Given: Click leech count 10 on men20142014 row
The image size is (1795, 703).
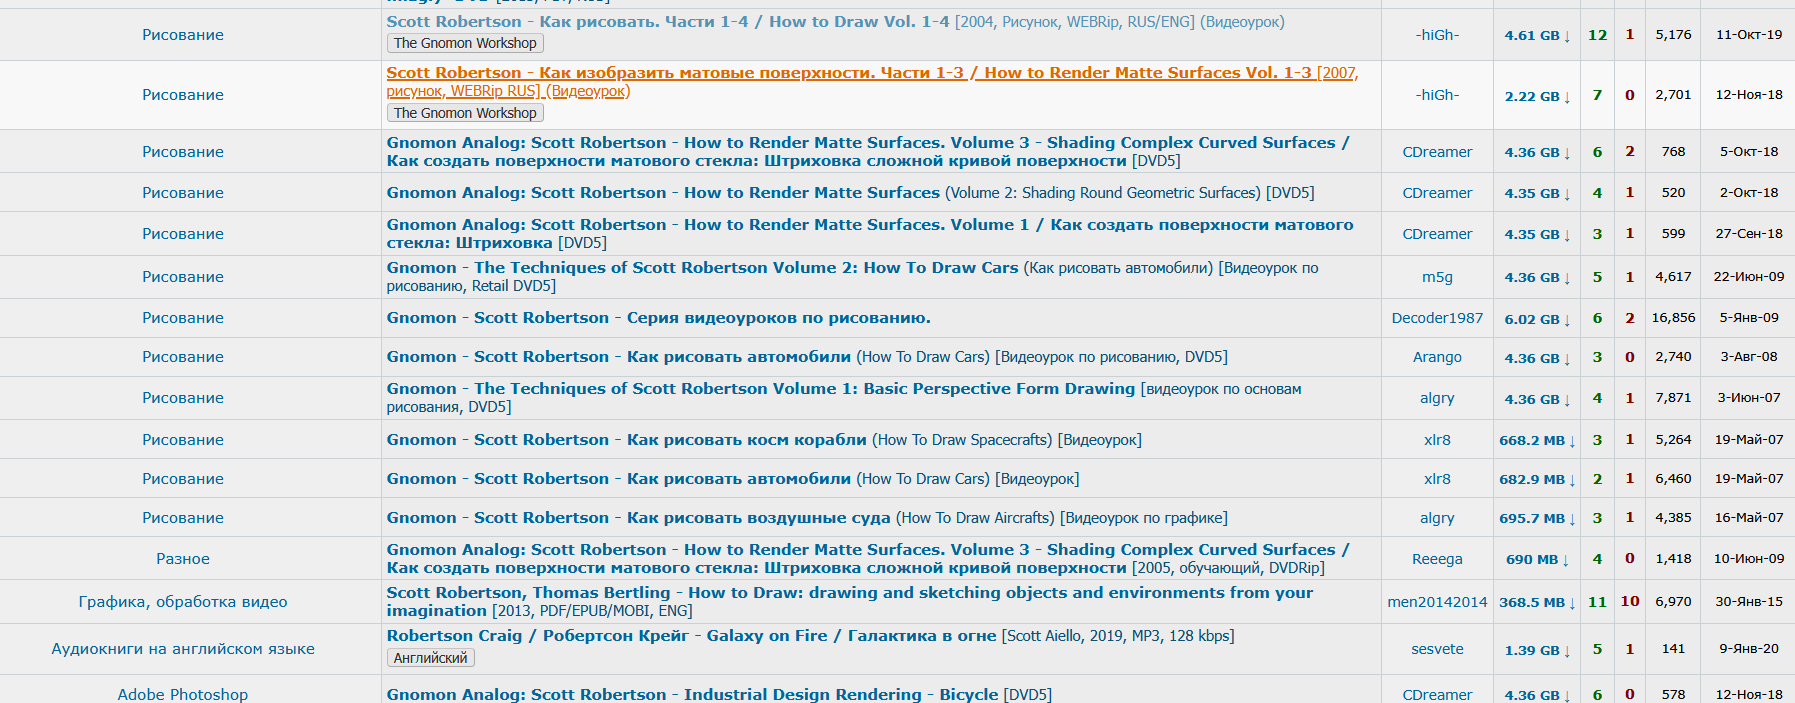Looking at the screenshot, I should pyautogui.click(x=1630, y=601).
